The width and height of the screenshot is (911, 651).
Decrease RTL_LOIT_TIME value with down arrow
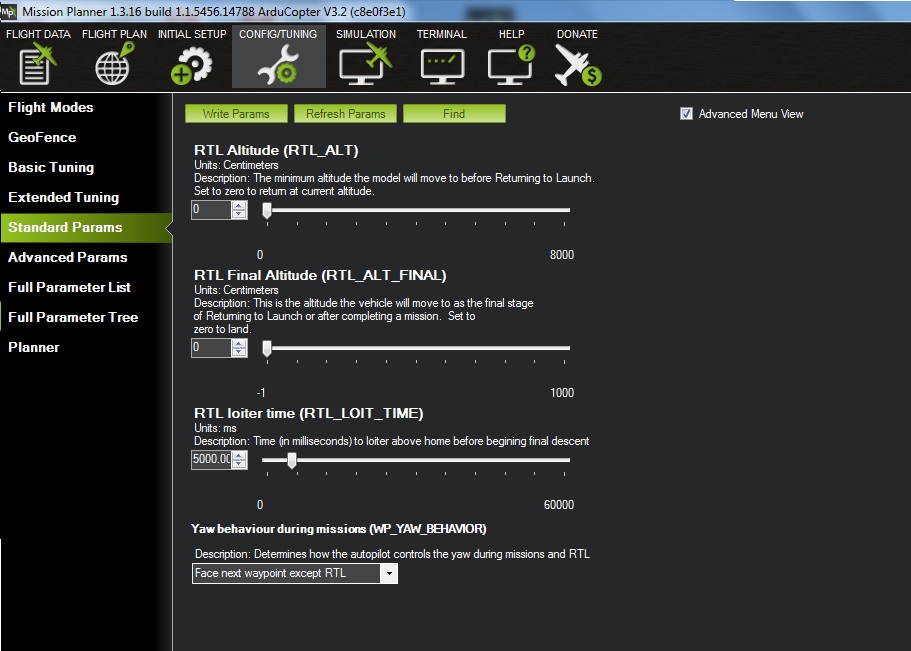(x=239, y=464)
